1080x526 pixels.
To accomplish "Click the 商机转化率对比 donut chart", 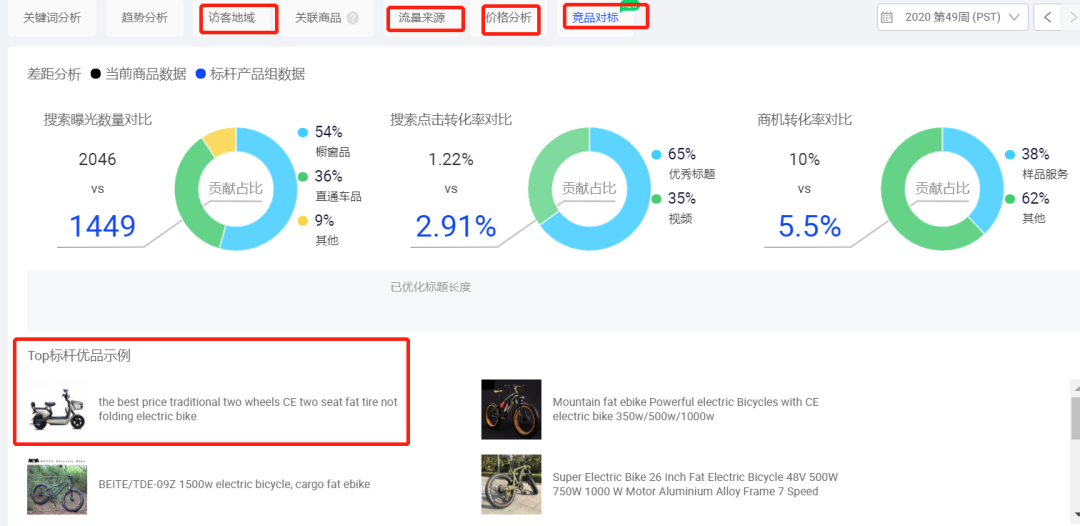I will 942,189.
